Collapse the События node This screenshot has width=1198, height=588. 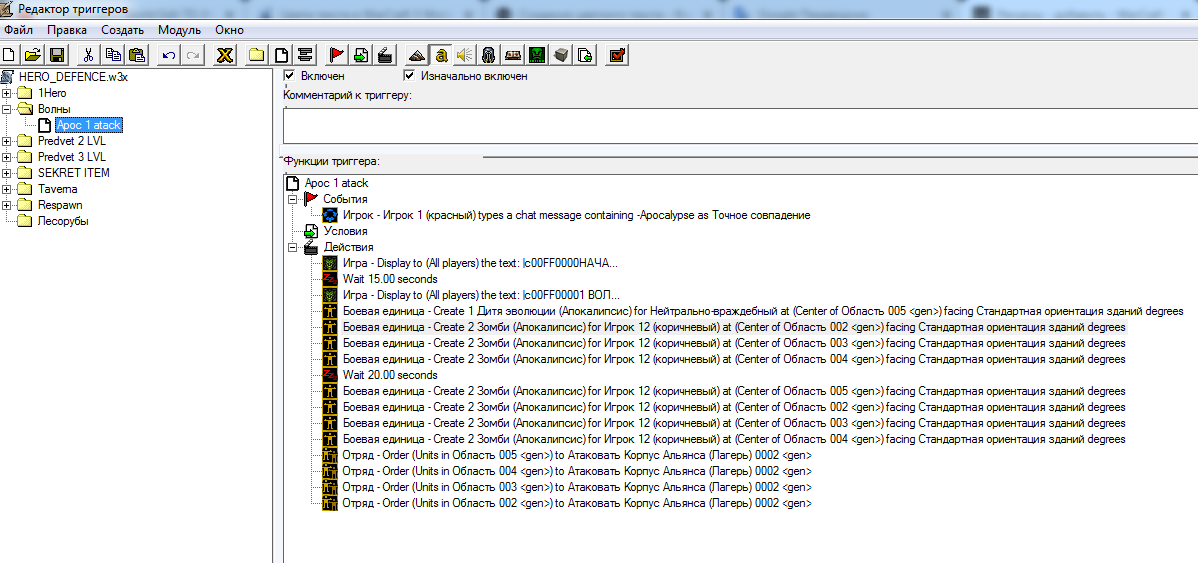[291, 199]
